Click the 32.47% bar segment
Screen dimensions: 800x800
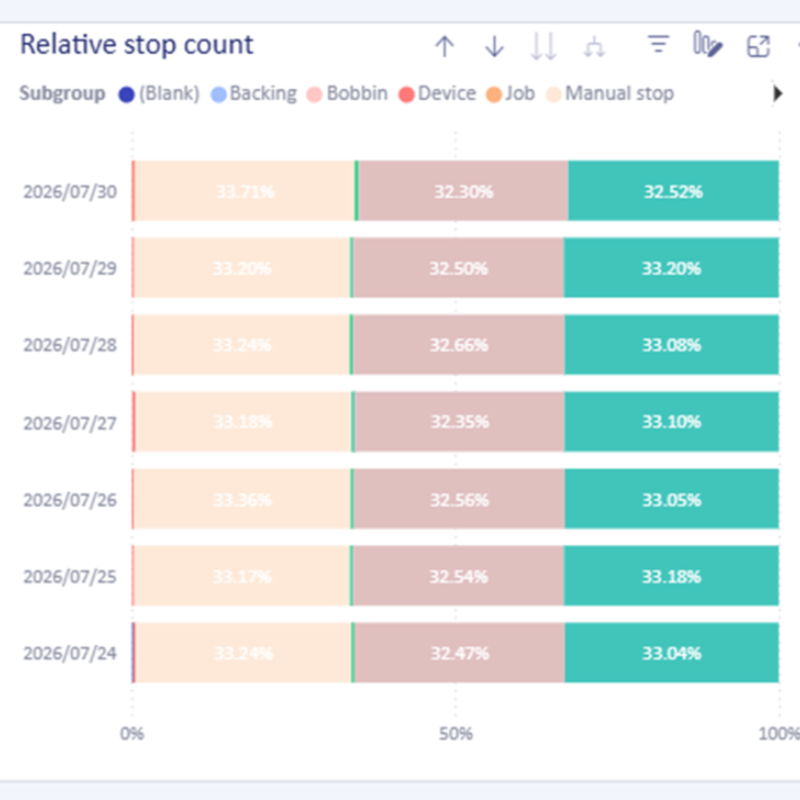pos(460,653)
